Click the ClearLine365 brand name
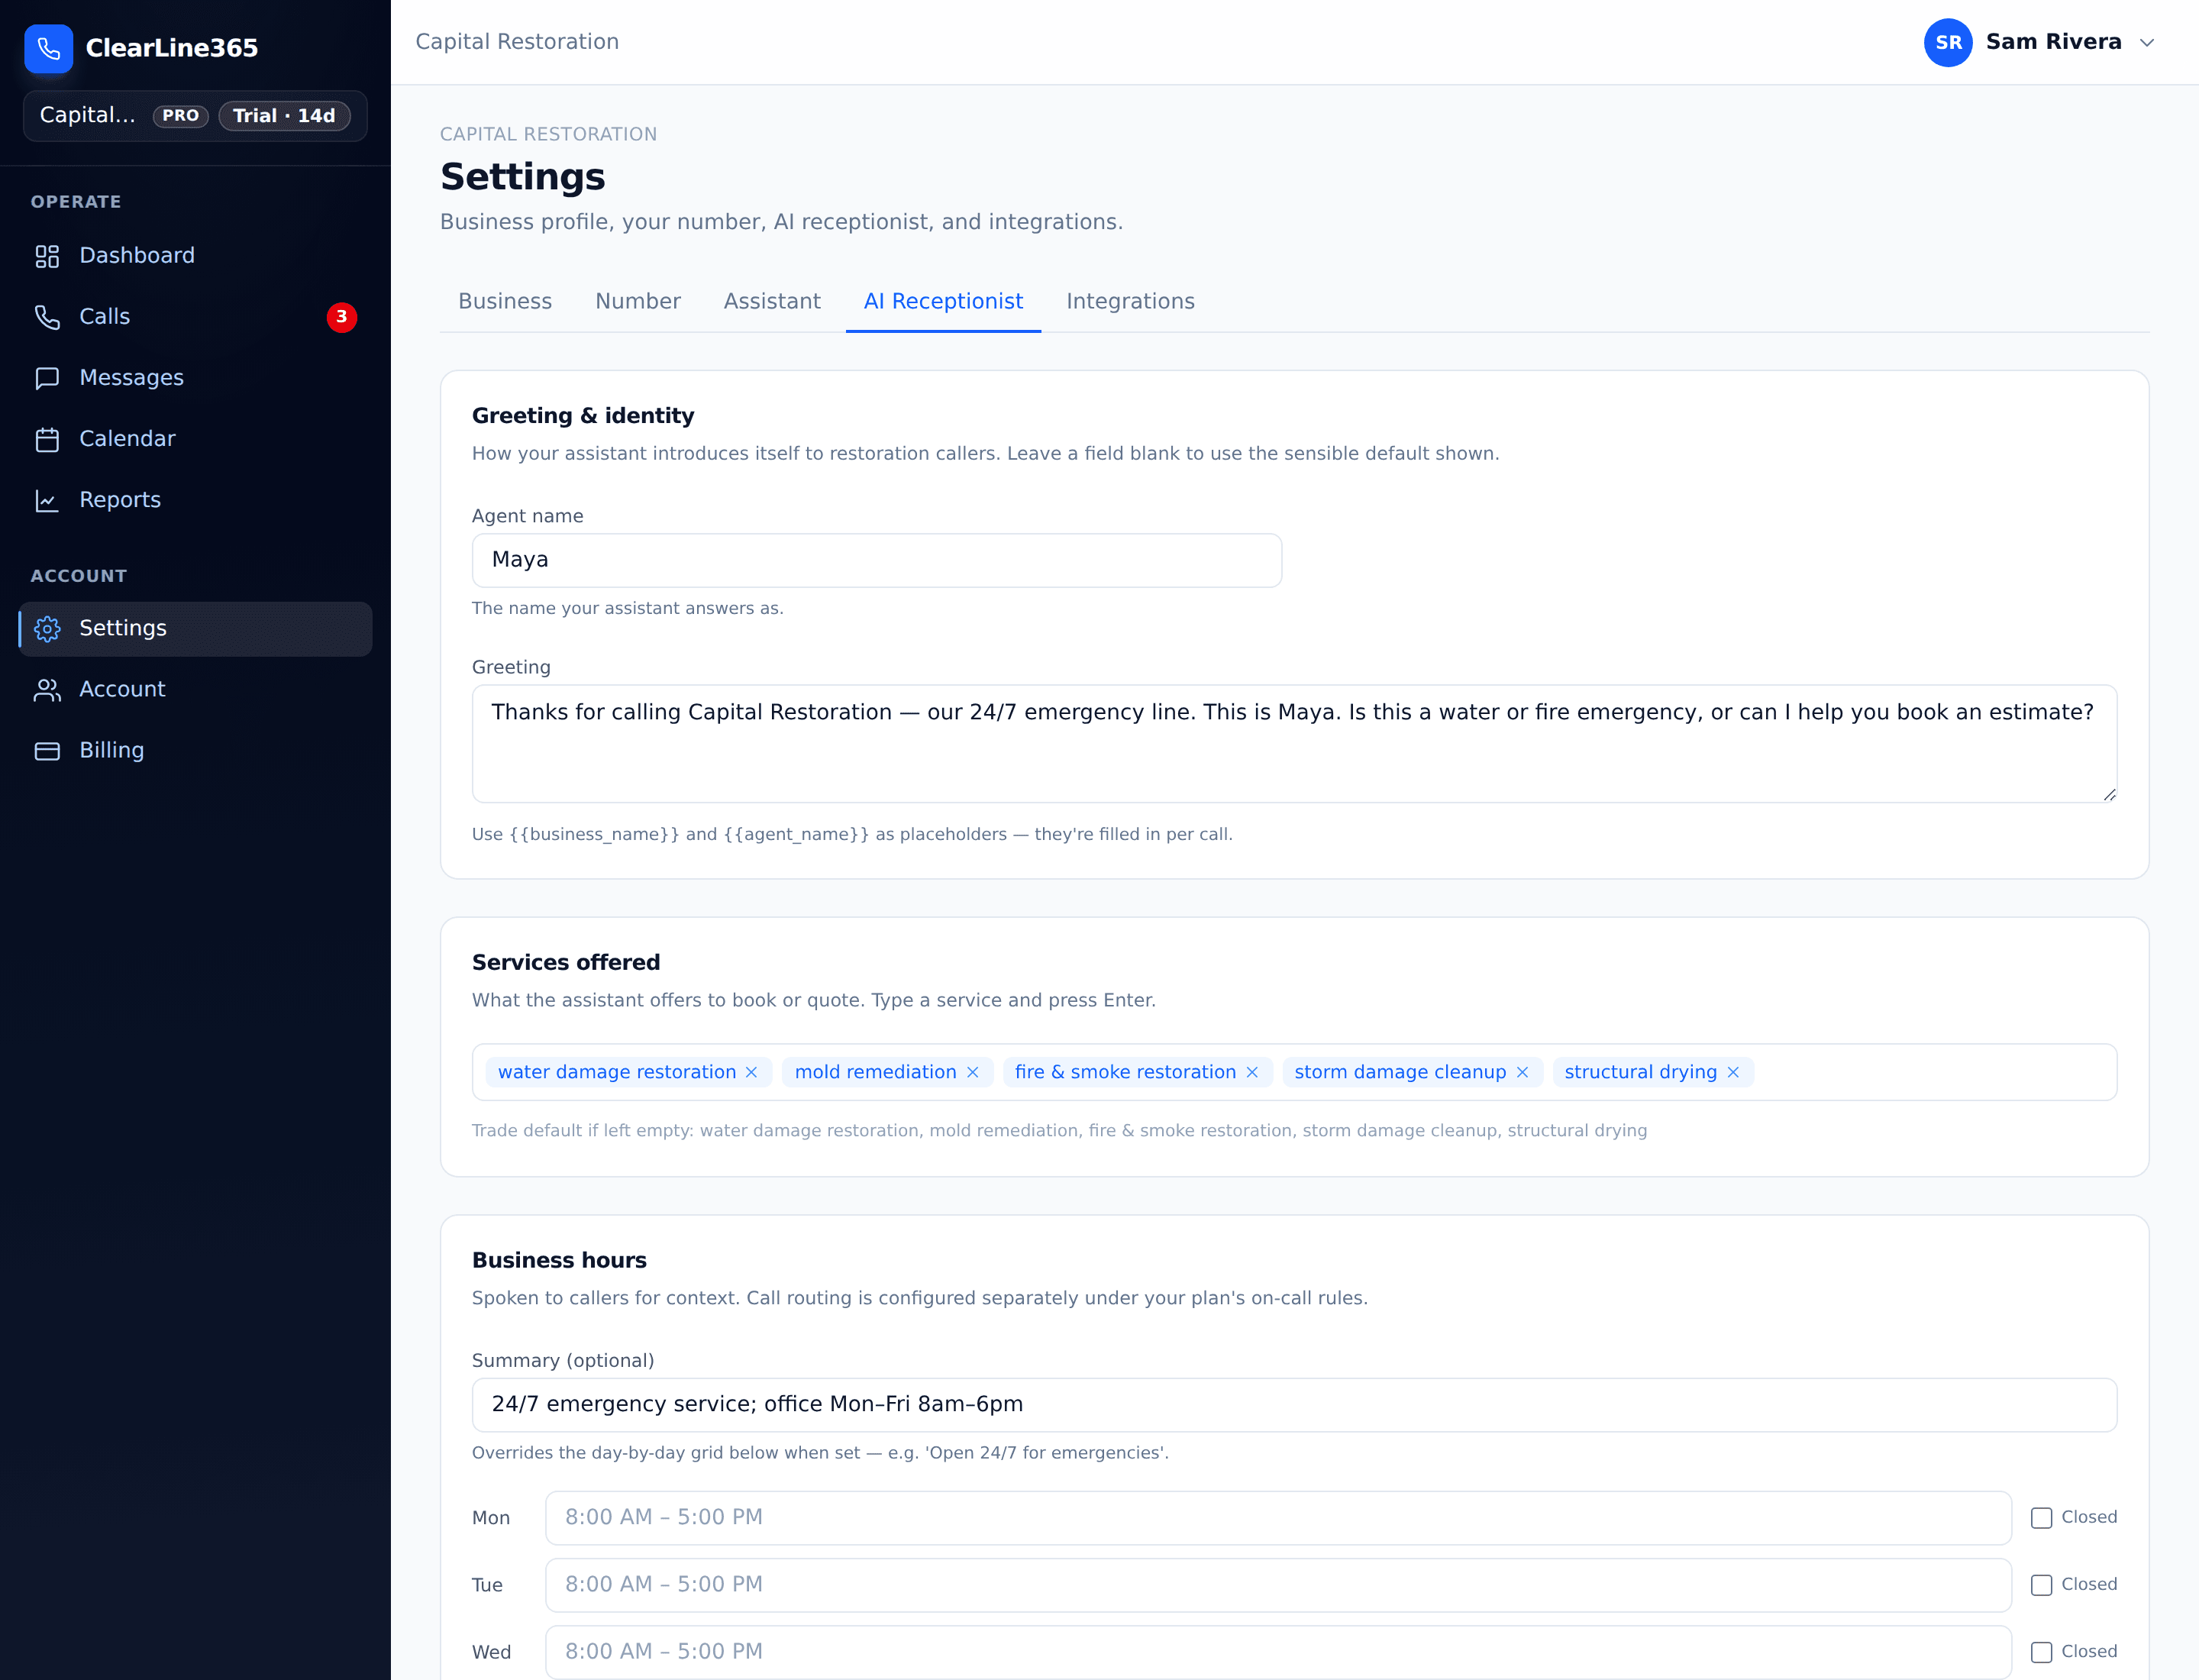This screenshot has width=2199, height=1680. (x=172, y=48)
